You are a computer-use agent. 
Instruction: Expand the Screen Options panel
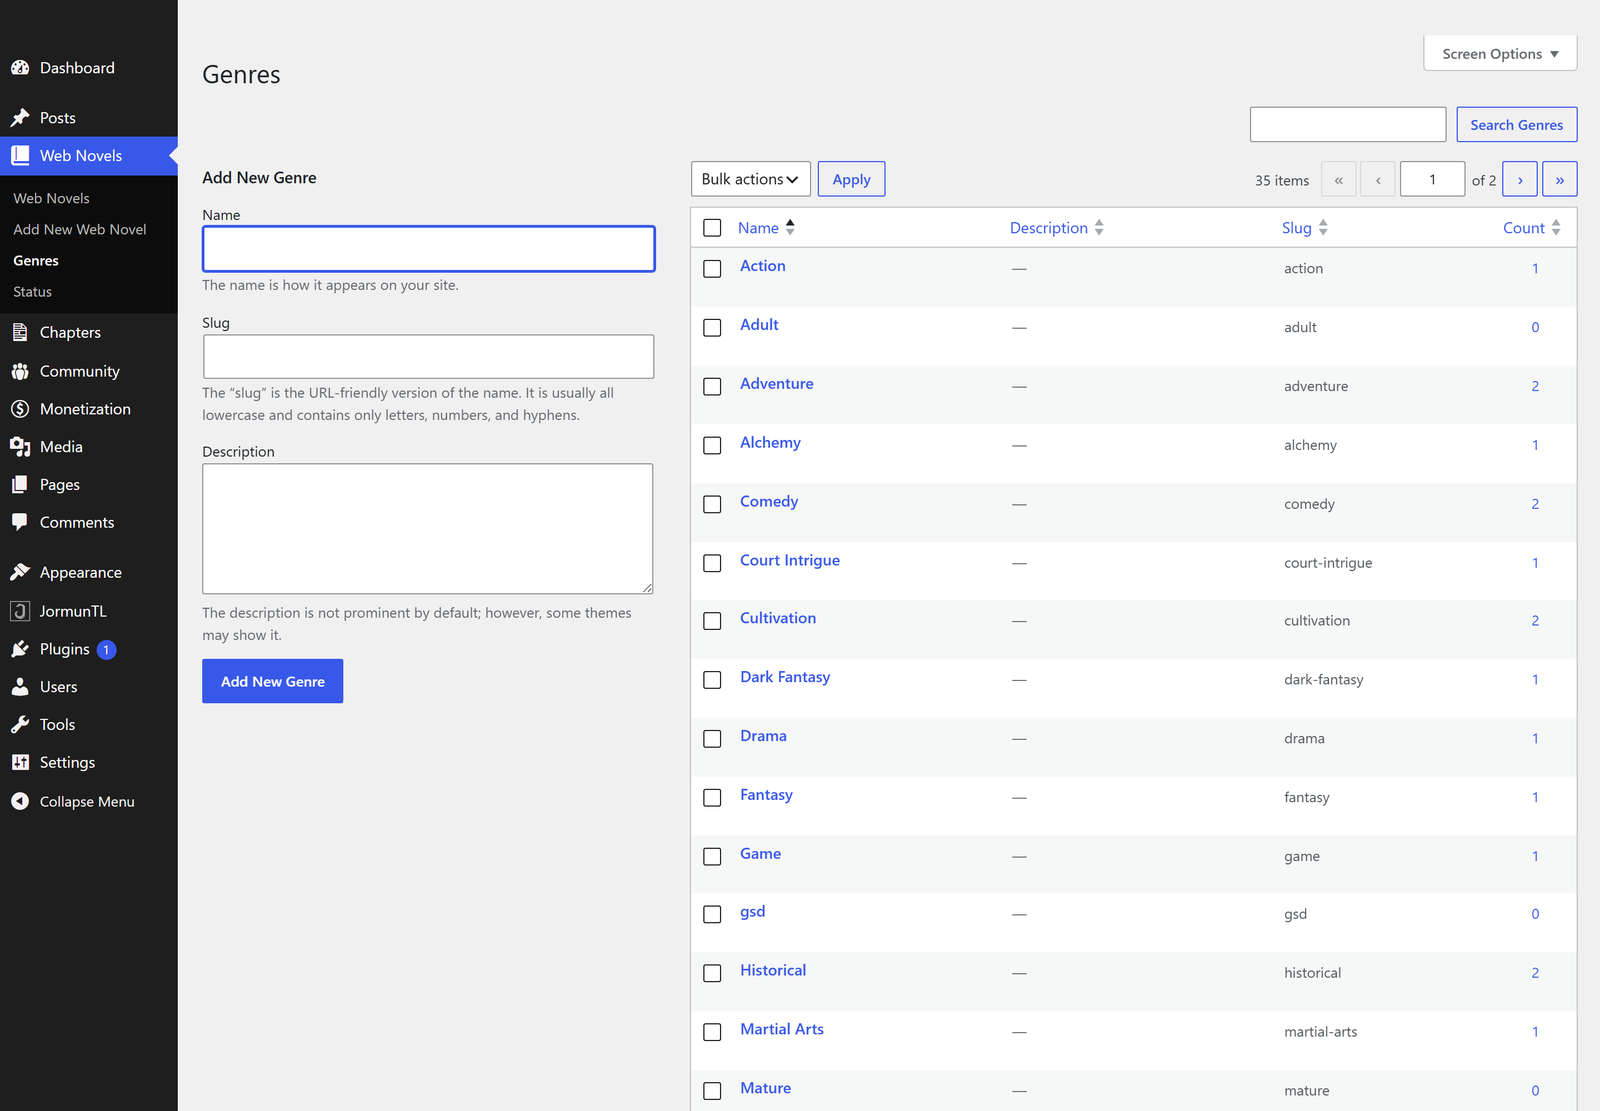(x=1500, y=54)
